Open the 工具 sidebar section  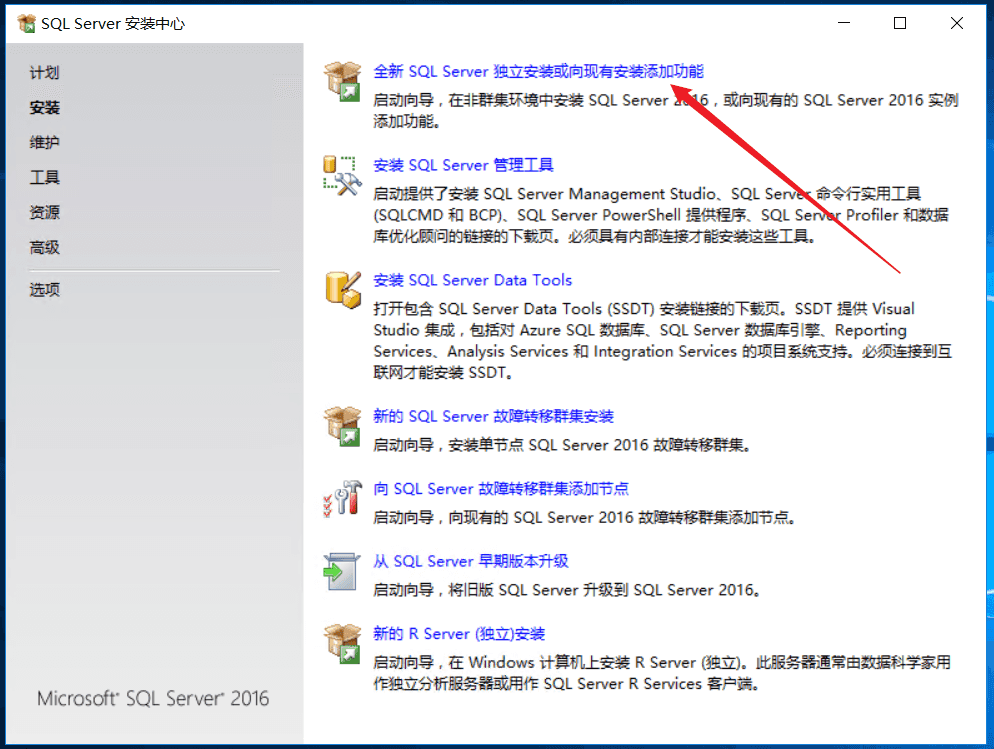(x=44, y=177)
